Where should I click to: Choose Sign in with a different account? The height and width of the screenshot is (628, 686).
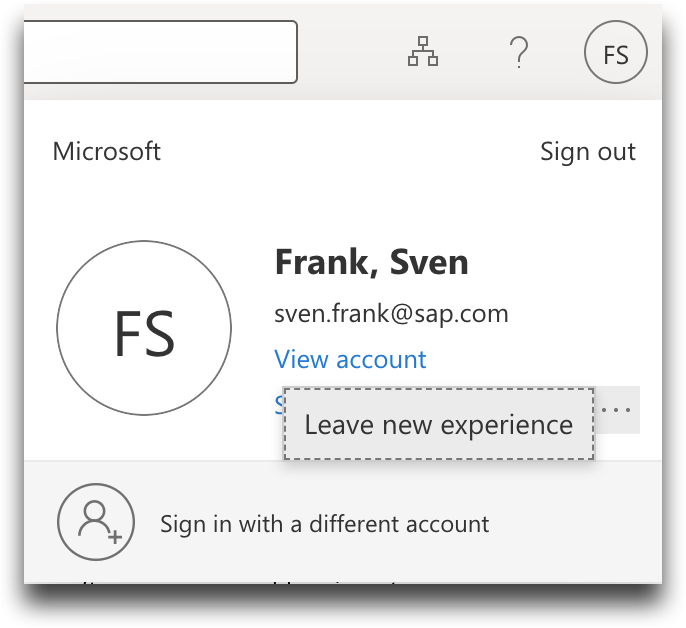(x=324, y=523)
